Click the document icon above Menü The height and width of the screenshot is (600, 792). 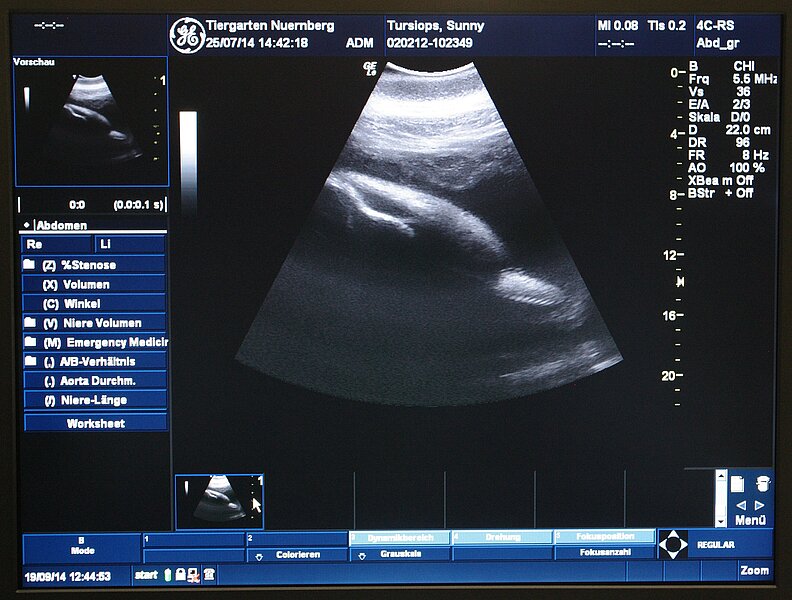(738, 484)
